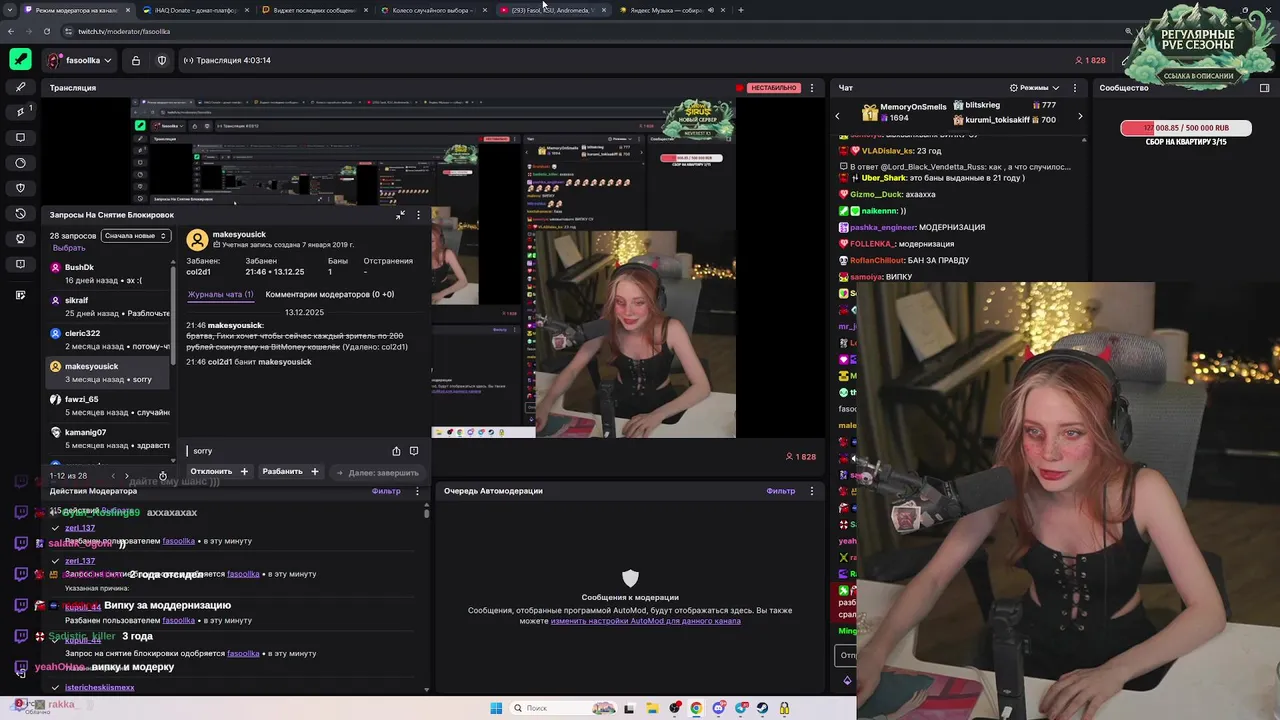Open Chrome from the Windows taskbar
The width and height of the screenshot is (1280, 720).
point(696,708)
